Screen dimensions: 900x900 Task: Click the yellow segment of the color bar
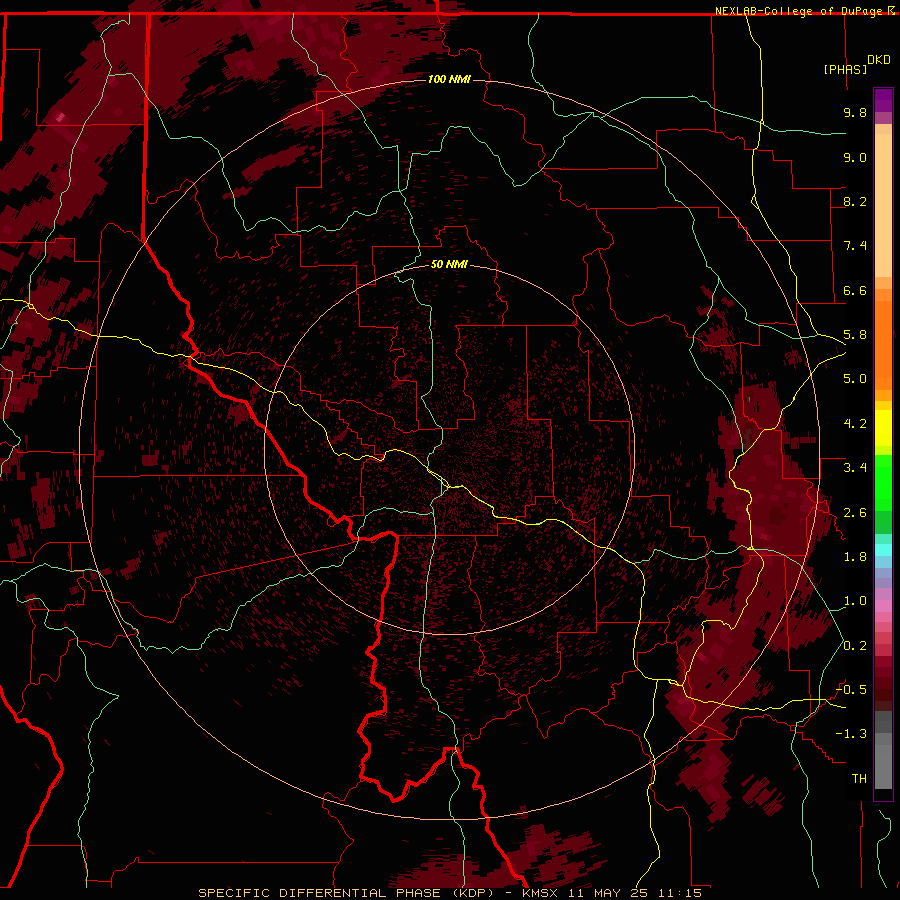tap(883, 428)
